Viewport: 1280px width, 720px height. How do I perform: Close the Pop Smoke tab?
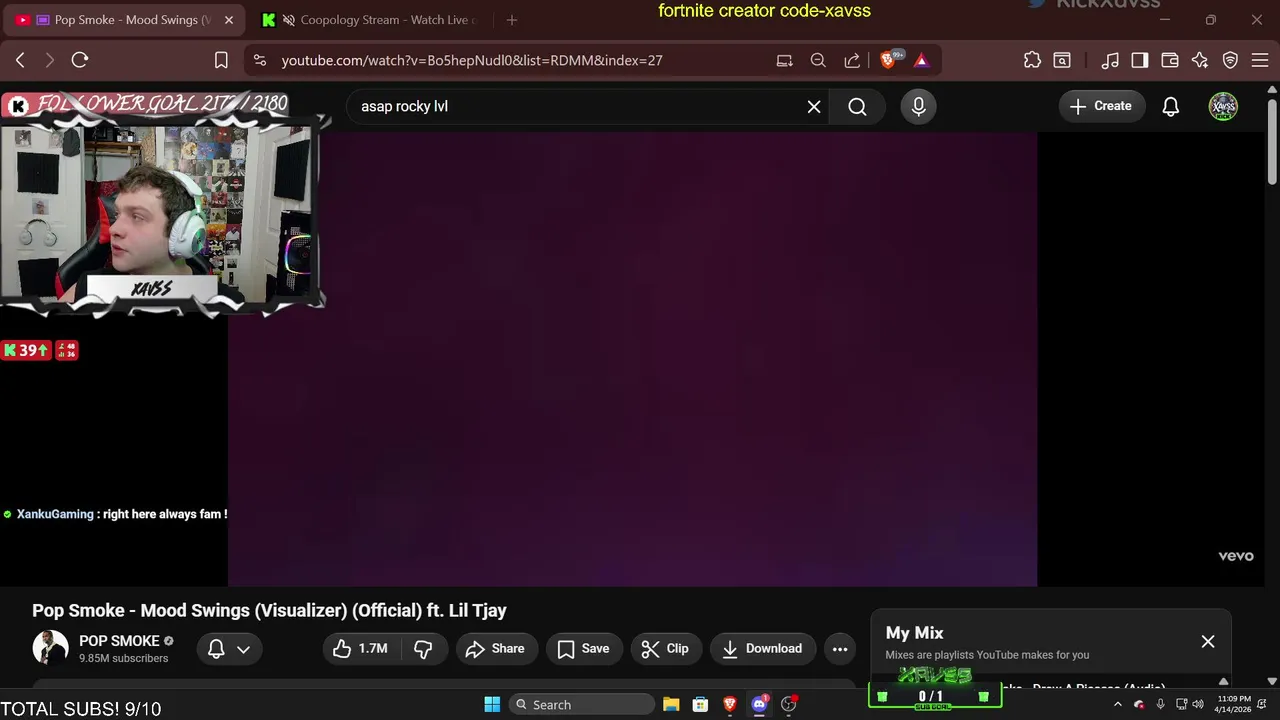click(x=229, y=20)
